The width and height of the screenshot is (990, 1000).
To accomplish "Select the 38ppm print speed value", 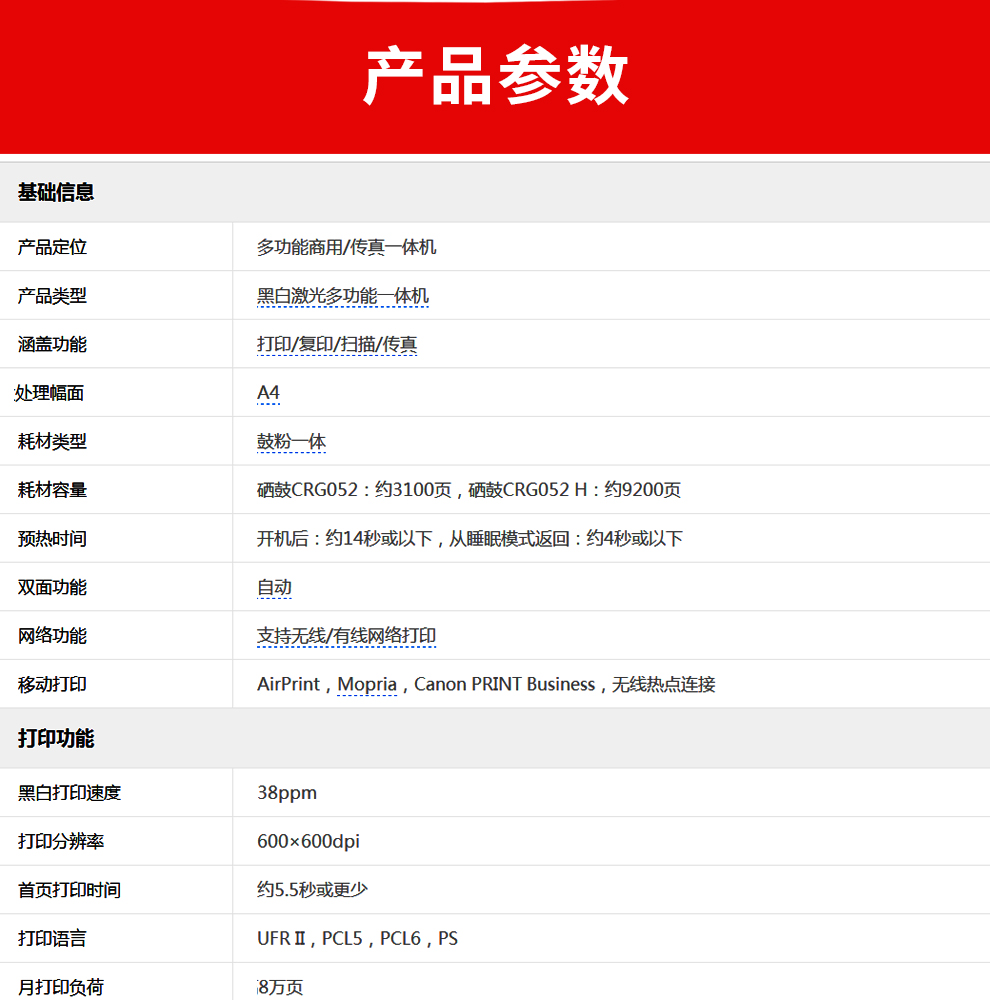I will (x=286, y=793).
